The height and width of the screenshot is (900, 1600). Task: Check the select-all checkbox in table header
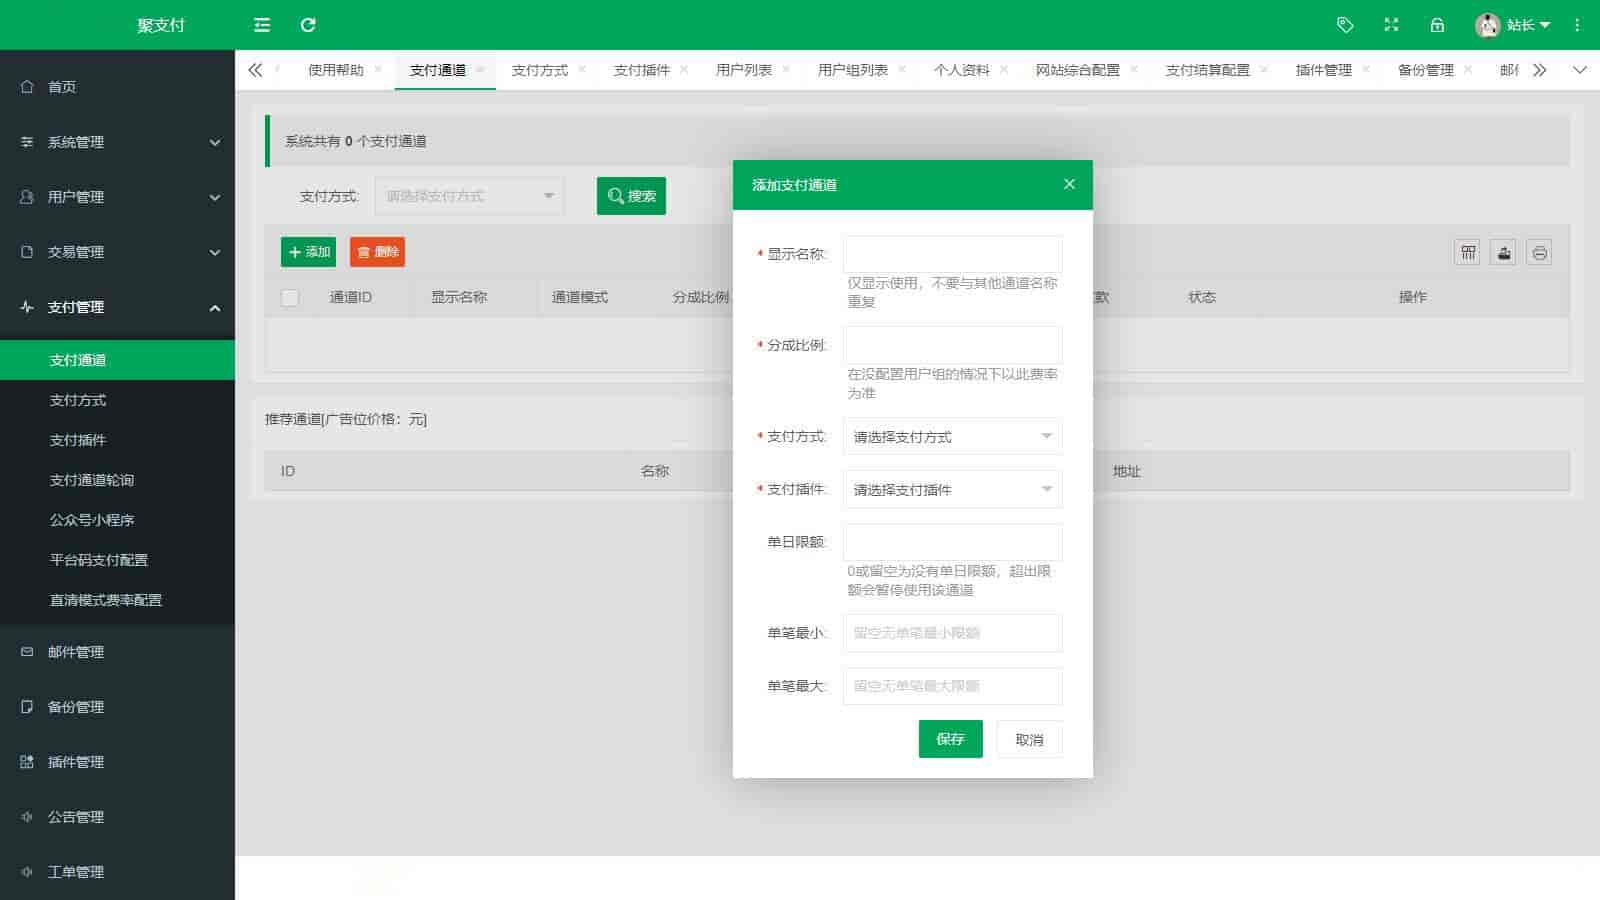[290, 298]
